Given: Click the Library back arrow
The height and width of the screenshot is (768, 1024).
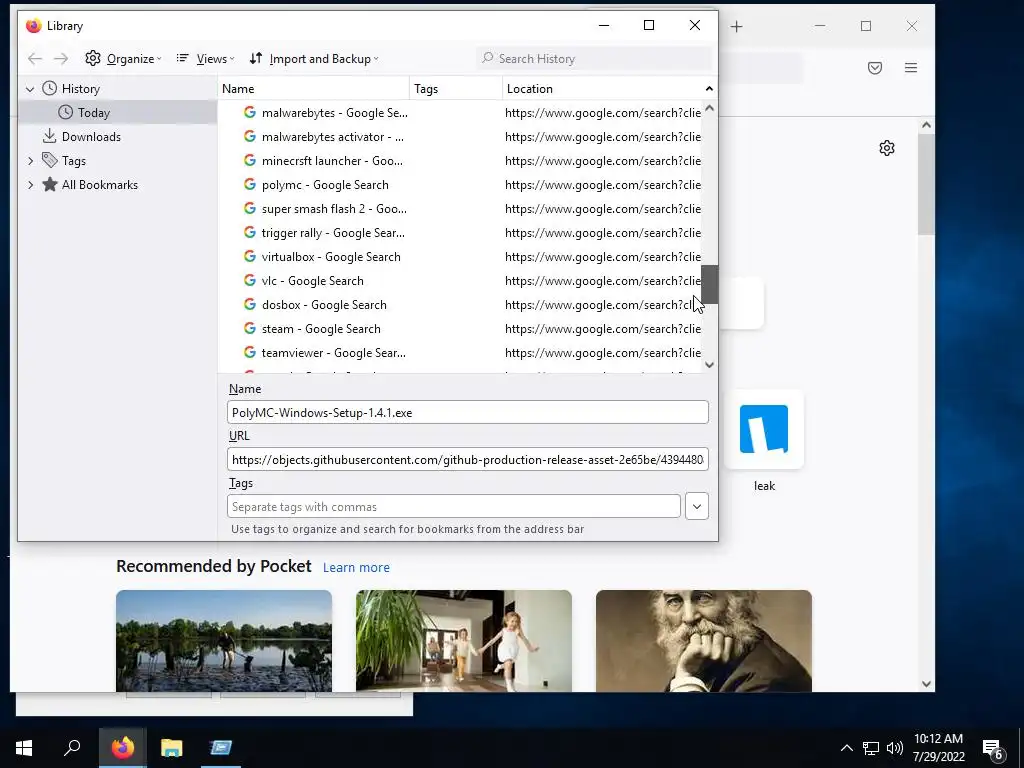Looking at the screenshot, I should [35, 59].
